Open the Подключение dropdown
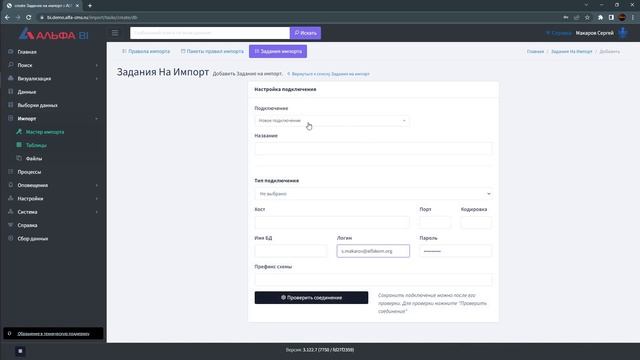The height and width of the screenshot is (360, 640). click(x=332, y=121)
